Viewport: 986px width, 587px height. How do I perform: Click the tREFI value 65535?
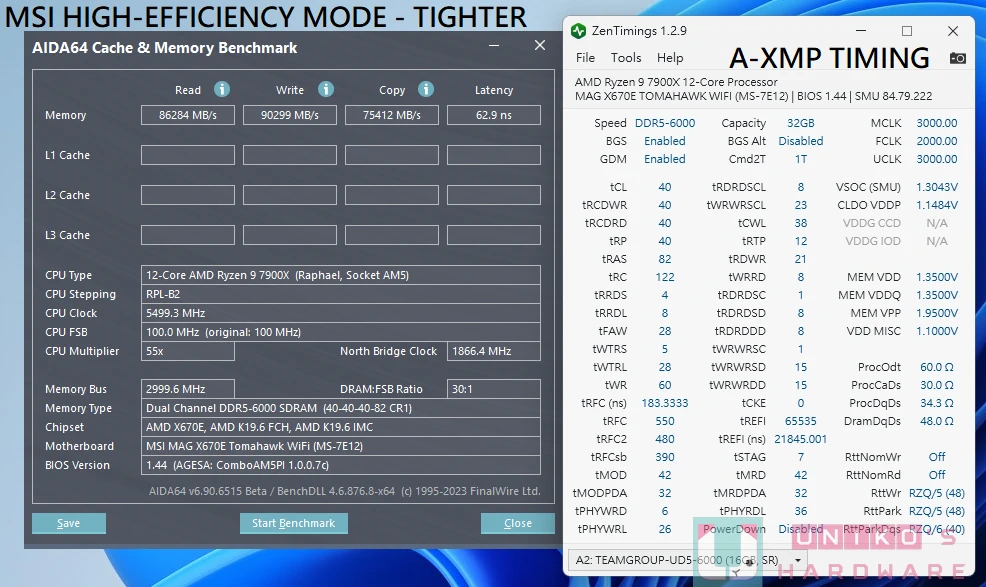(x=800, y=421)
